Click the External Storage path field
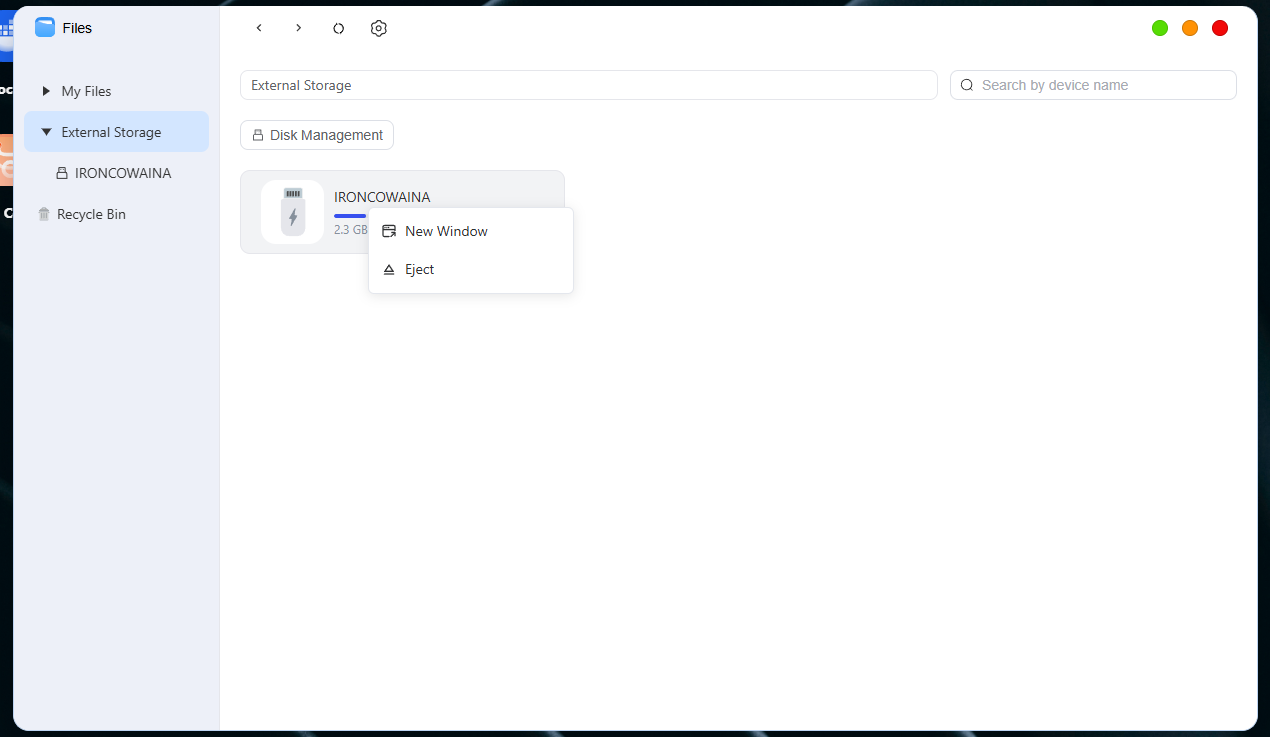Screen dimensions: 1270x737 (589, 85)
